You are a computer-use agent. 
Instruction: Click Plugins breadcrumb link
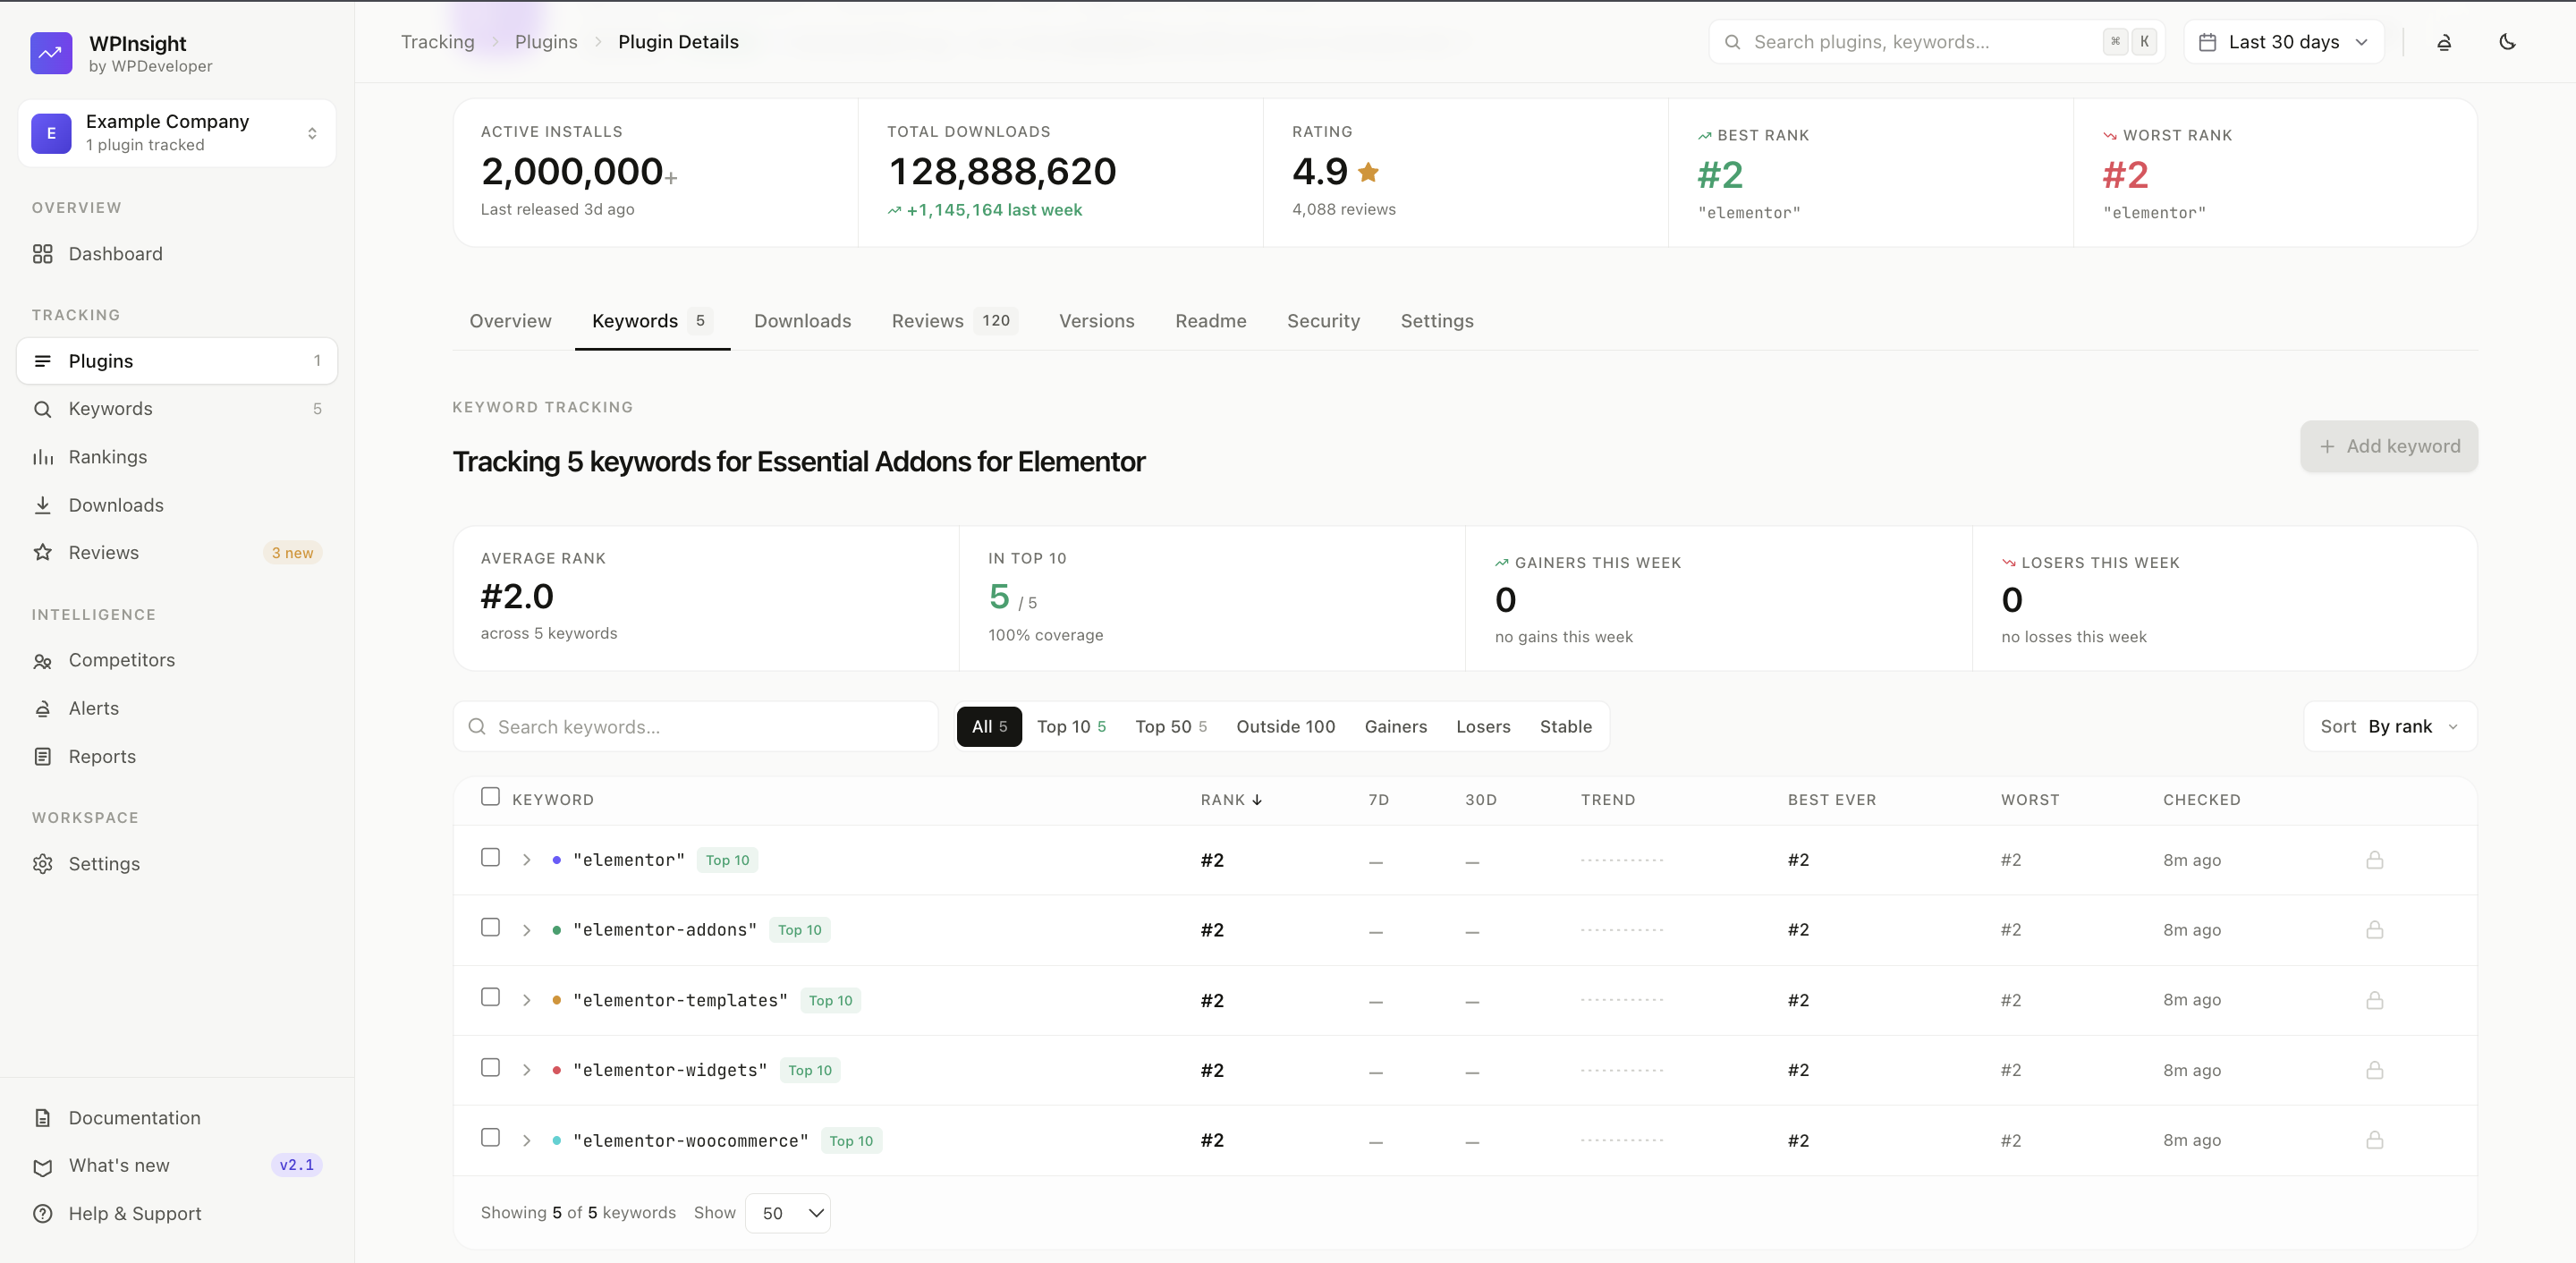coord(546,42)
